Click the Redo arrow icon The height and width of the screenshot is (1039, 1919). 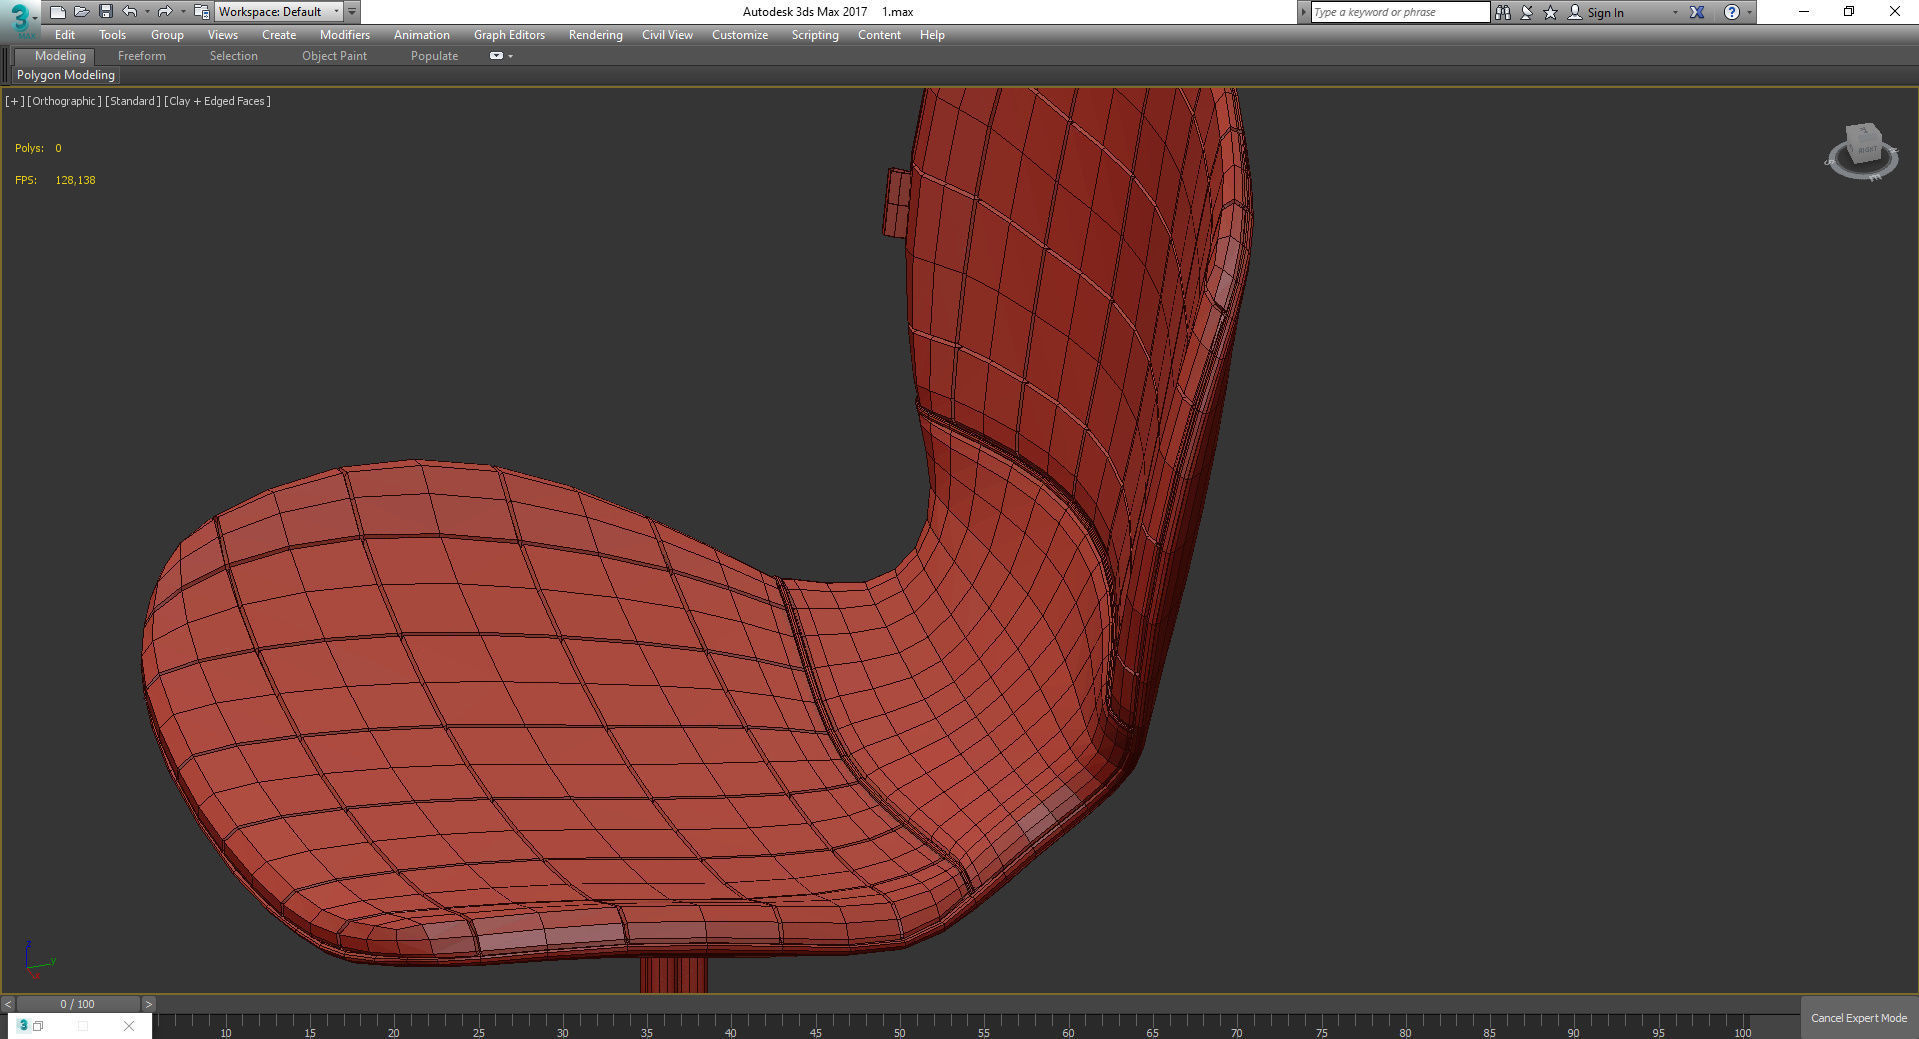coord(165,12)
